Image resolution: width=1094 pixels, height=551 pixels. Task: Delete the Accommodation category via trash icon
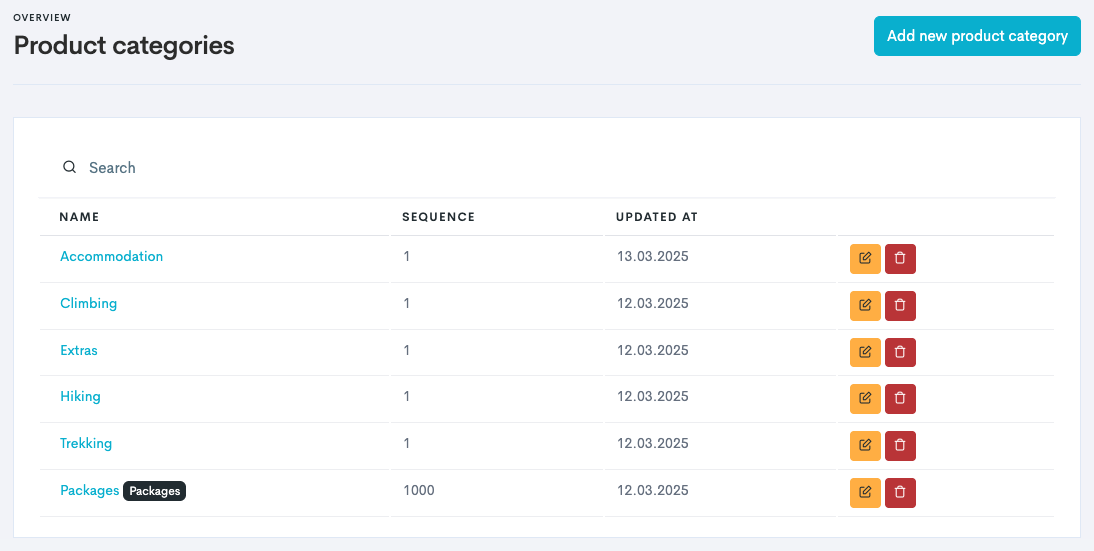900,258
